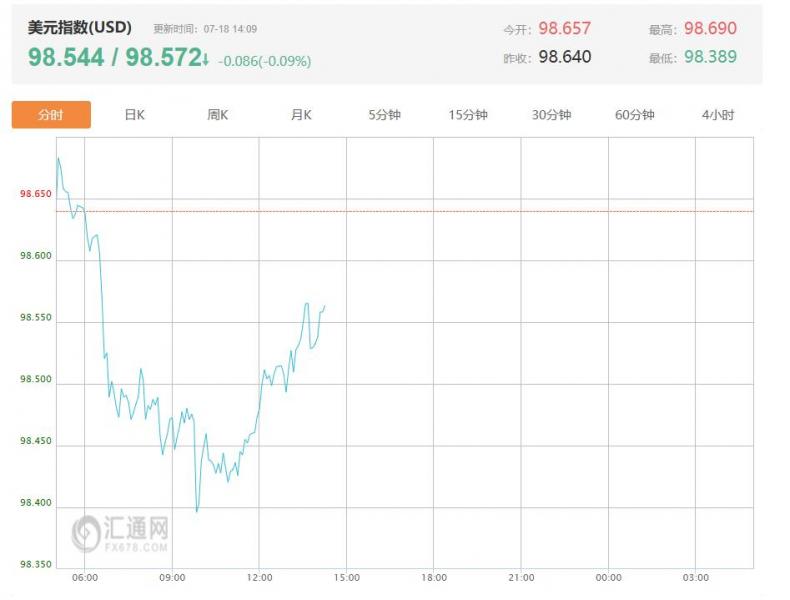The height and width of the screenshot is (600, 790).
Task: Switch to the 5分钟 chart interval
Action: pos(384,115)
